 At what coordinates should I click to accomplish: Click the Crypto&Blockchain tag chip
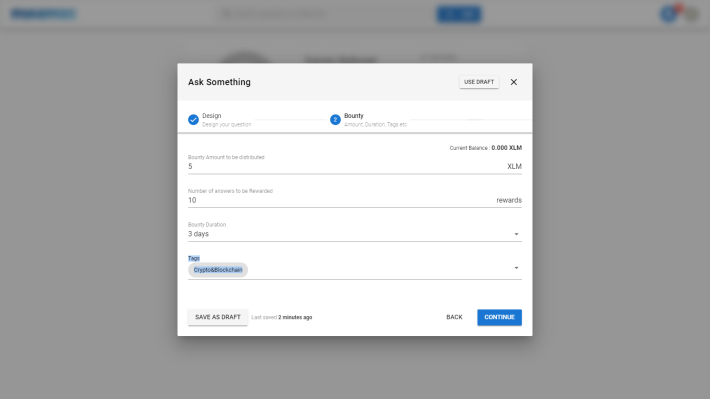218,270
